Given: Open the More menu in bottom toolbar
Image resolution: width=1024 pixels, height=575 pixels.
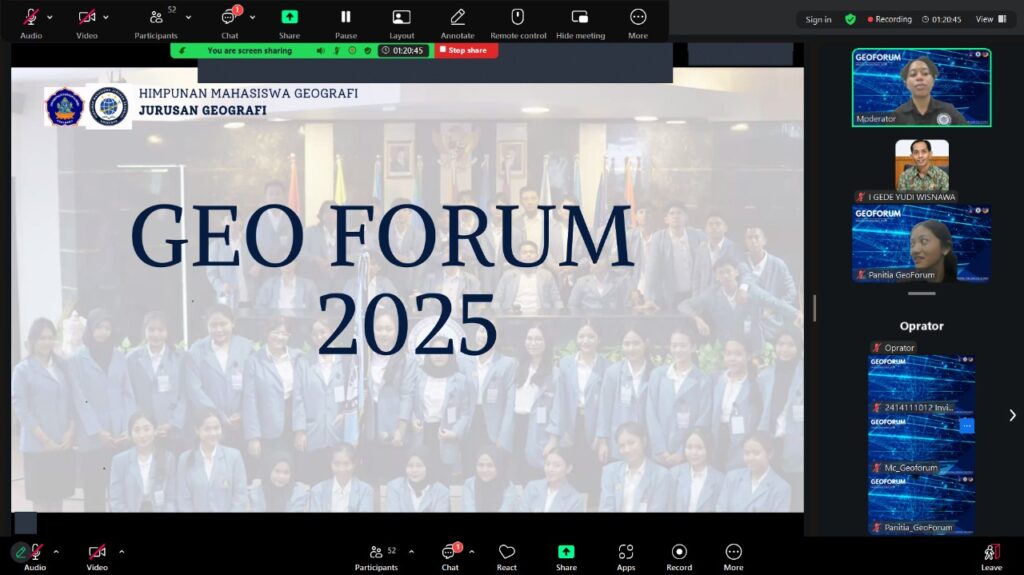Looking at the screenshot, I should click(733, 552).
